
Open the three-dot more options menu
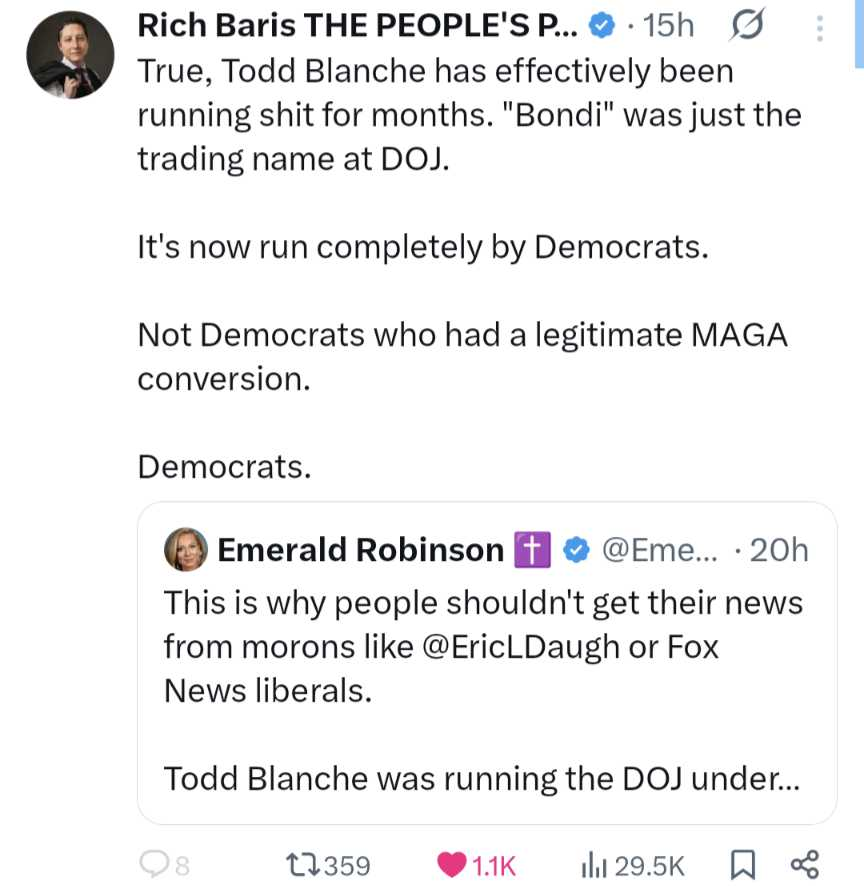click(x=820, y=27)
